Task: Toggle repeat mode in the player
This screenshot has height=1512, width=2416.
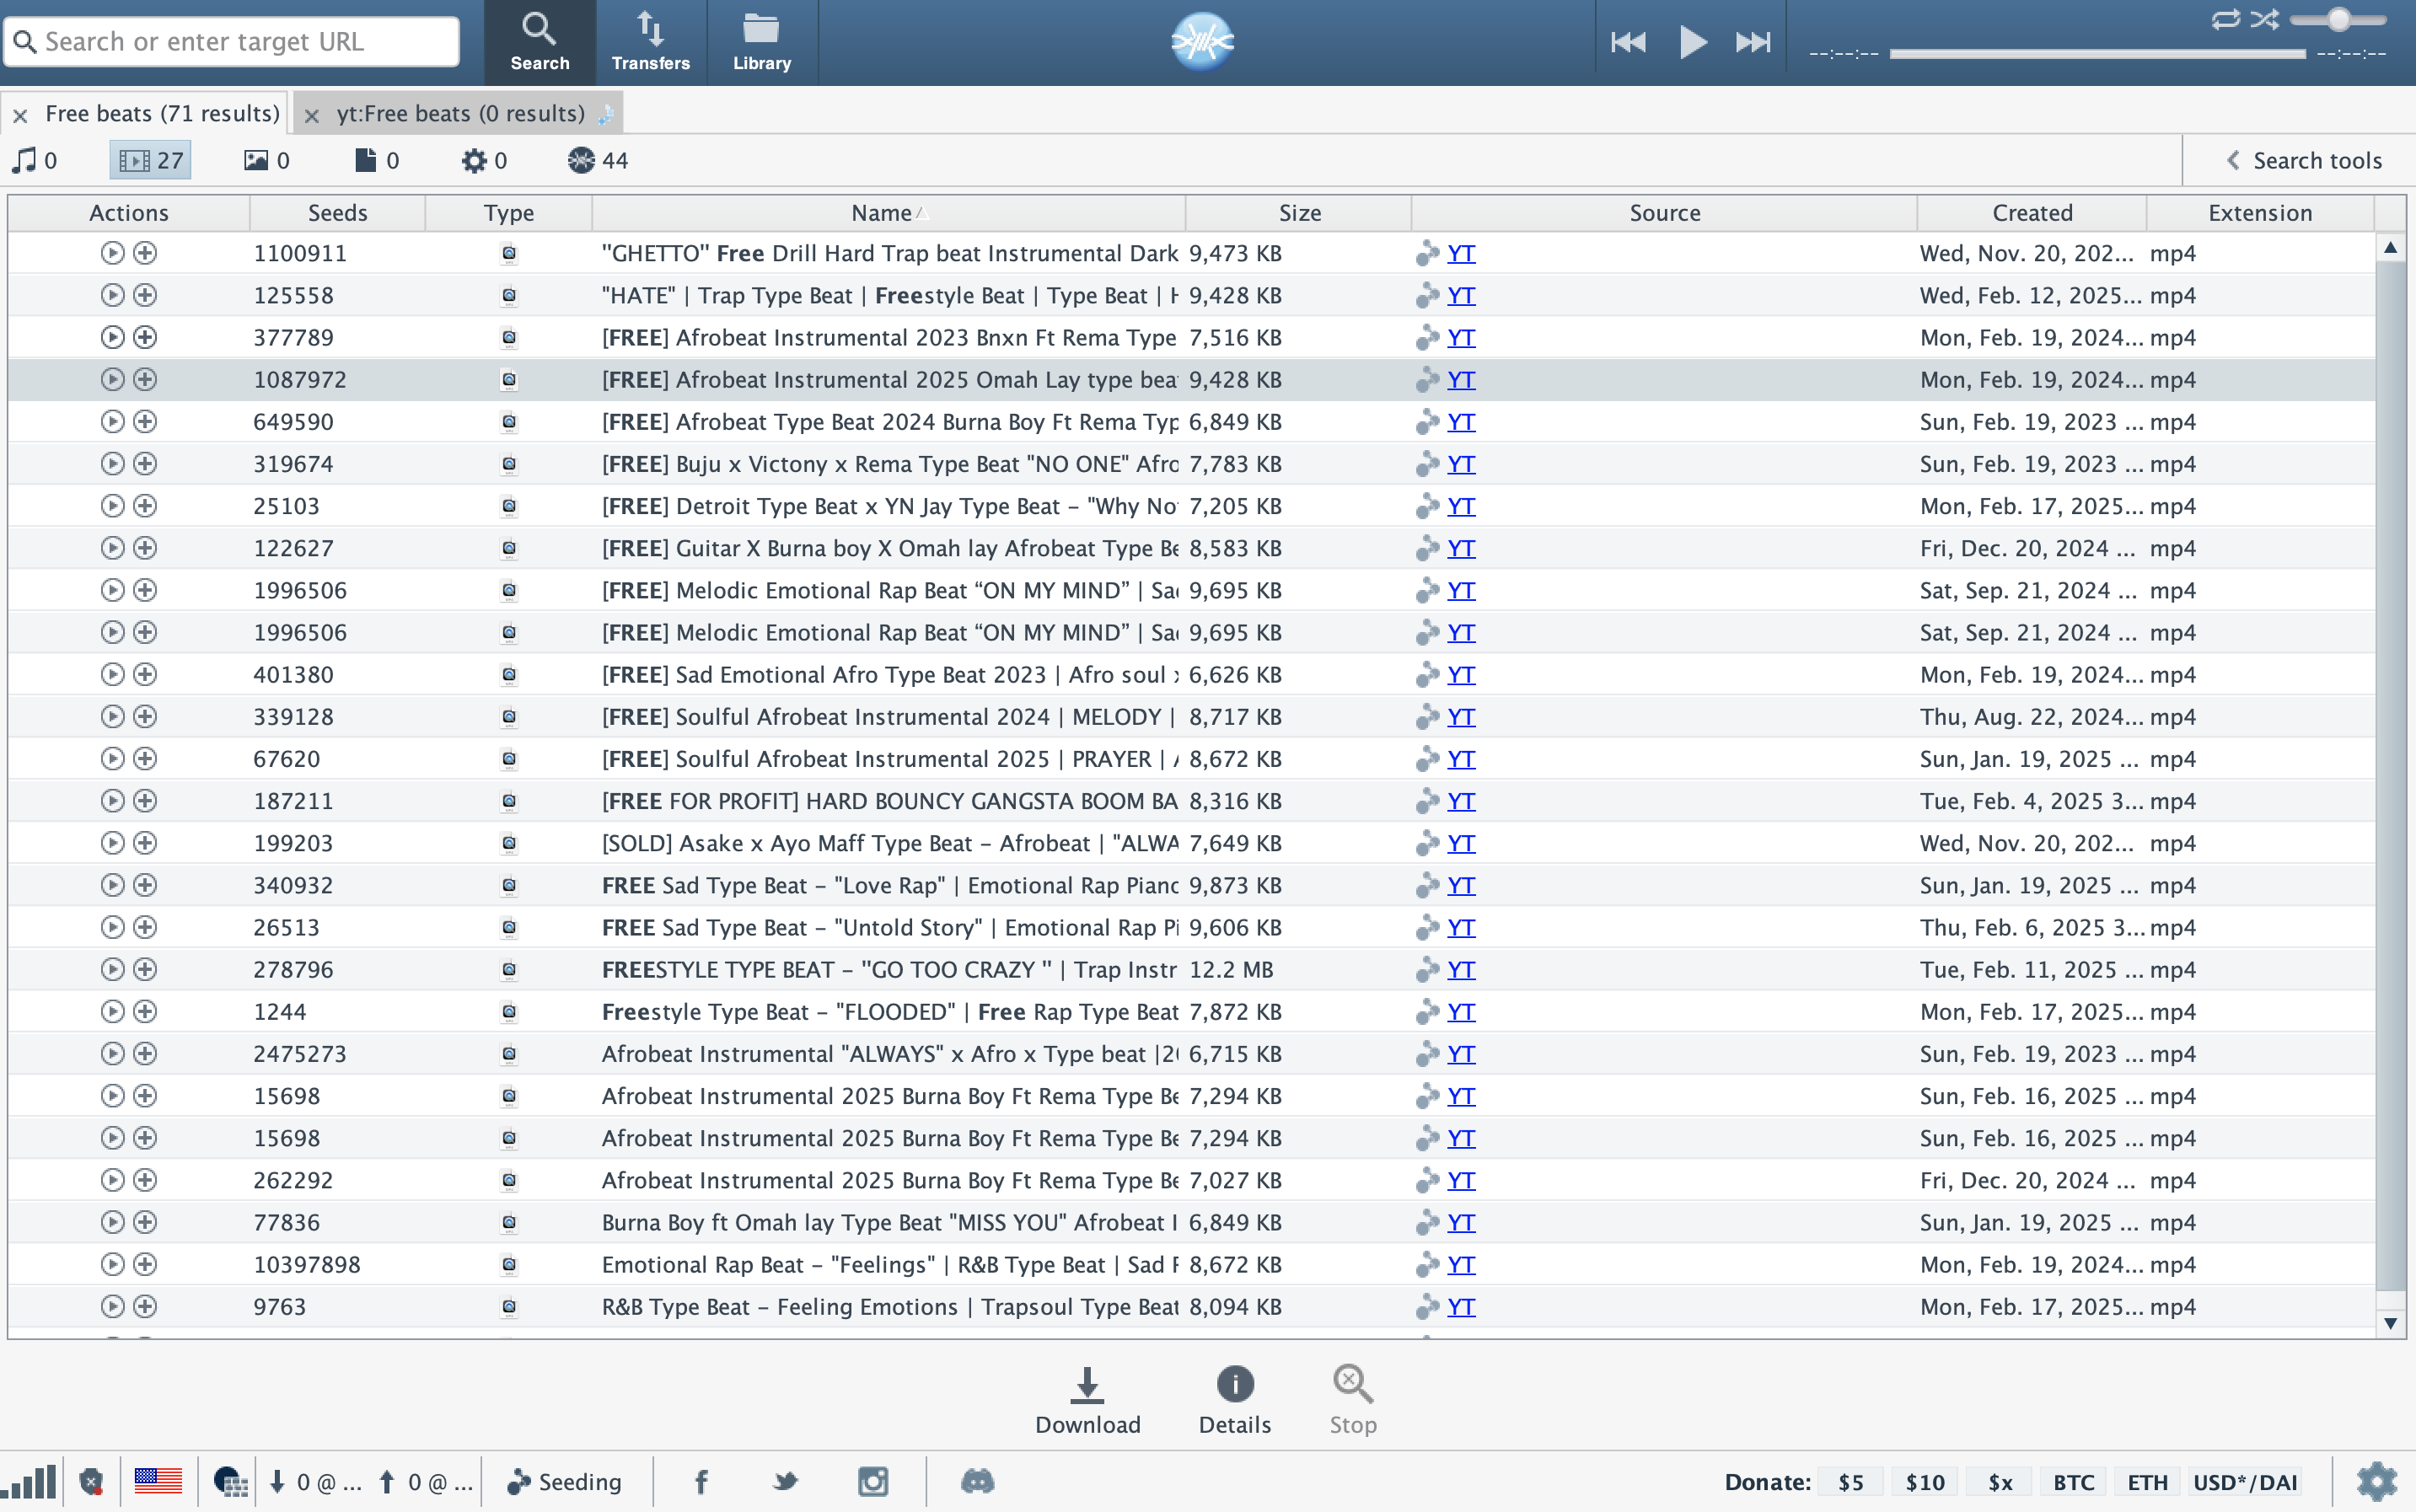Action: tap(2226, 19)
